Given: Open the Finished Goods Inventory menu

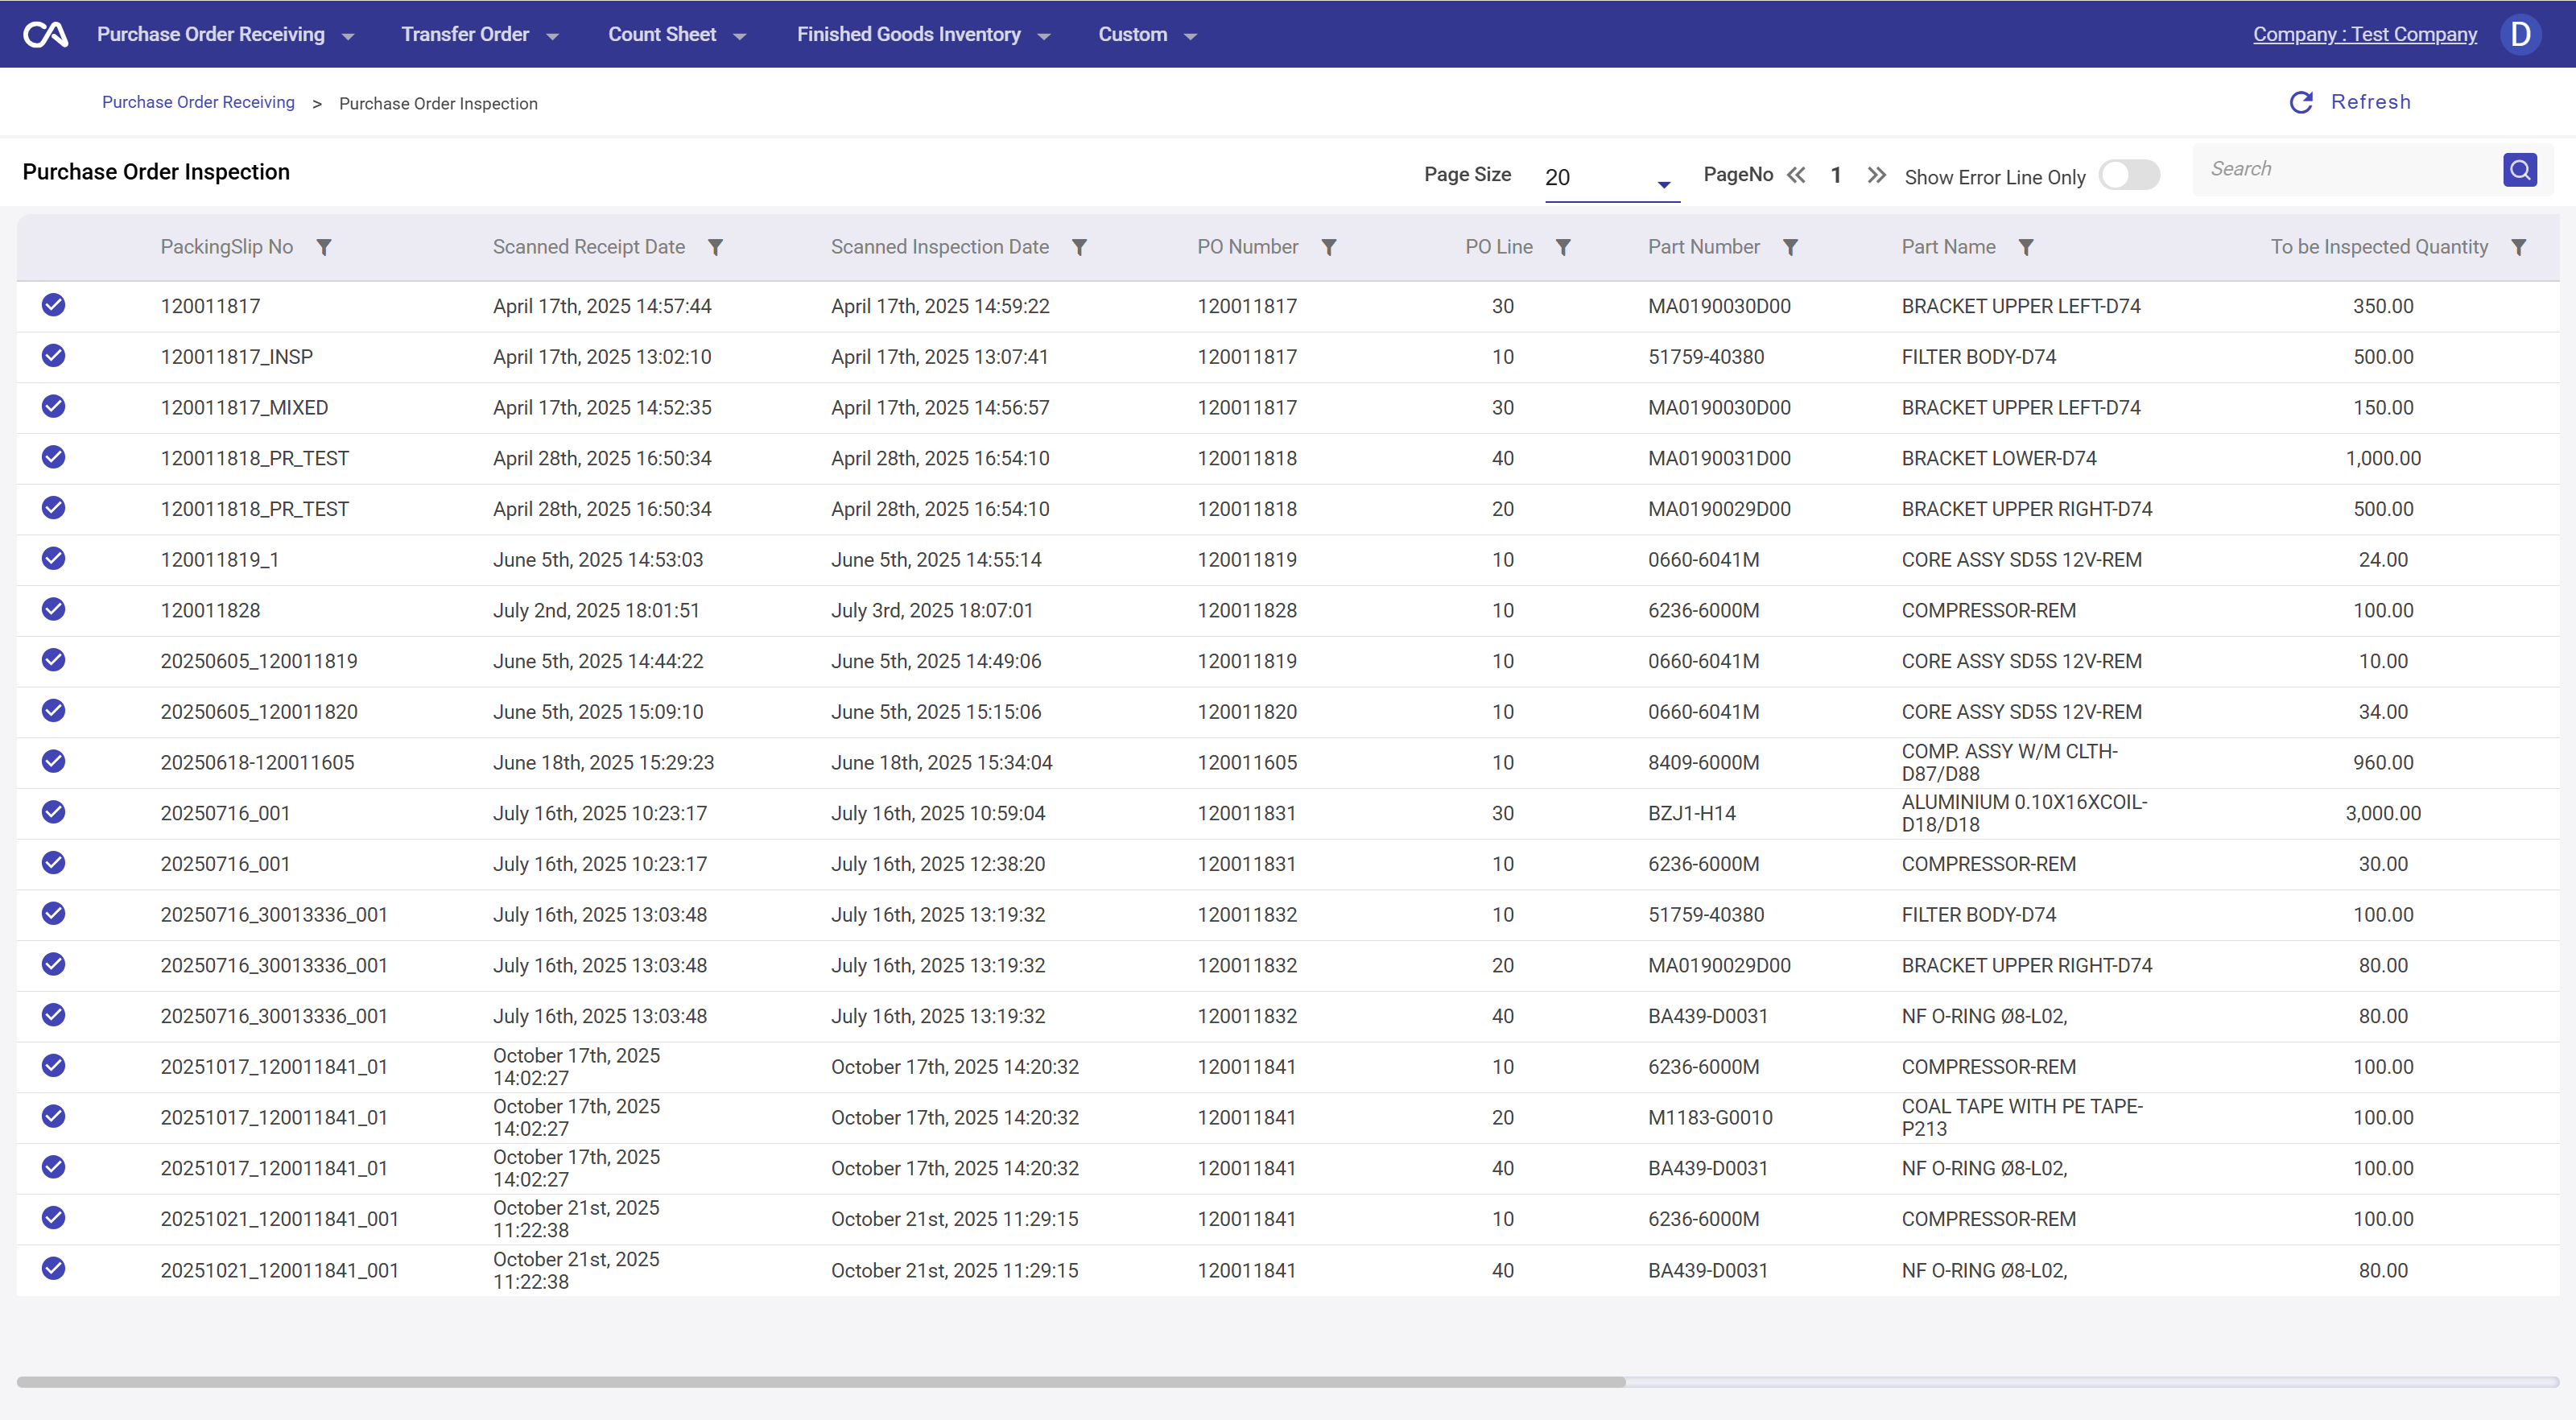Looking at the screenshot, I should tap(908, 34).
